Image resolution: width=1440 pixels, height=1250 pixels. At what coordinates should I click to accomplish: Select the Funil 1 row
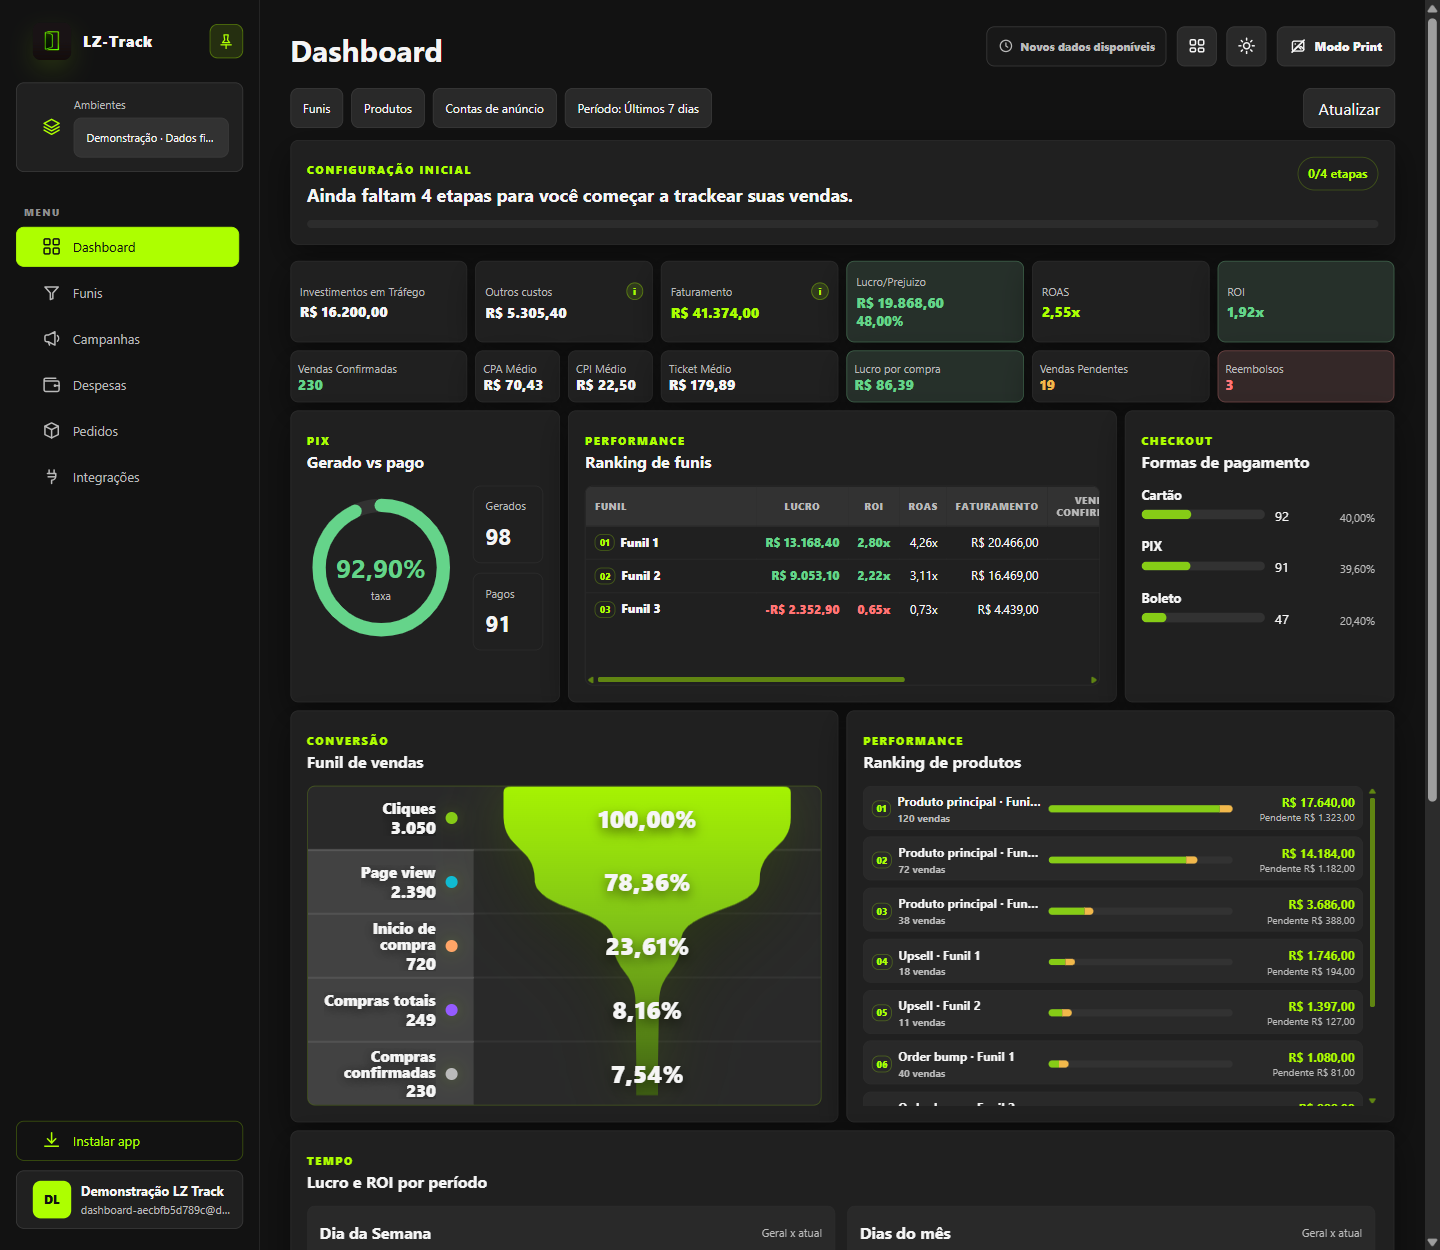click(842, 543)
